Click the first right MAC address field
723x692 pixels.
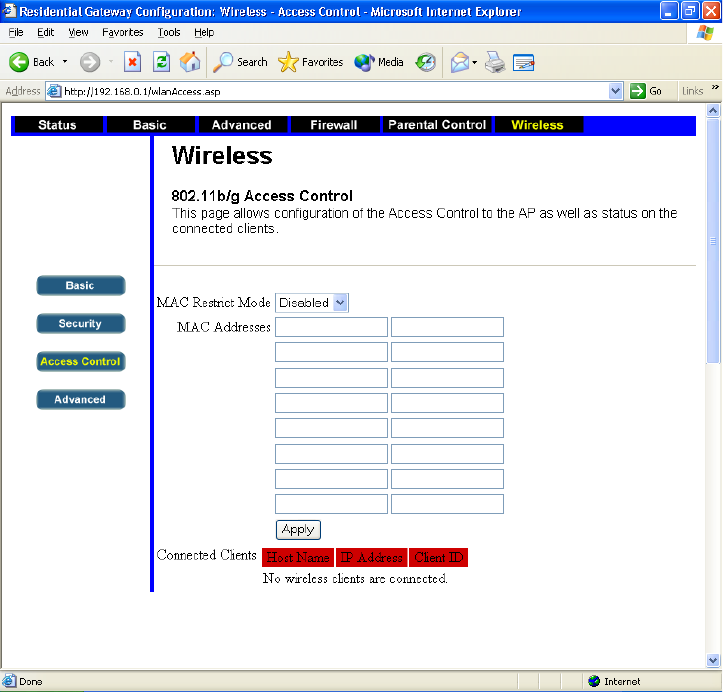pyautogui.click(x=447, y=327)
